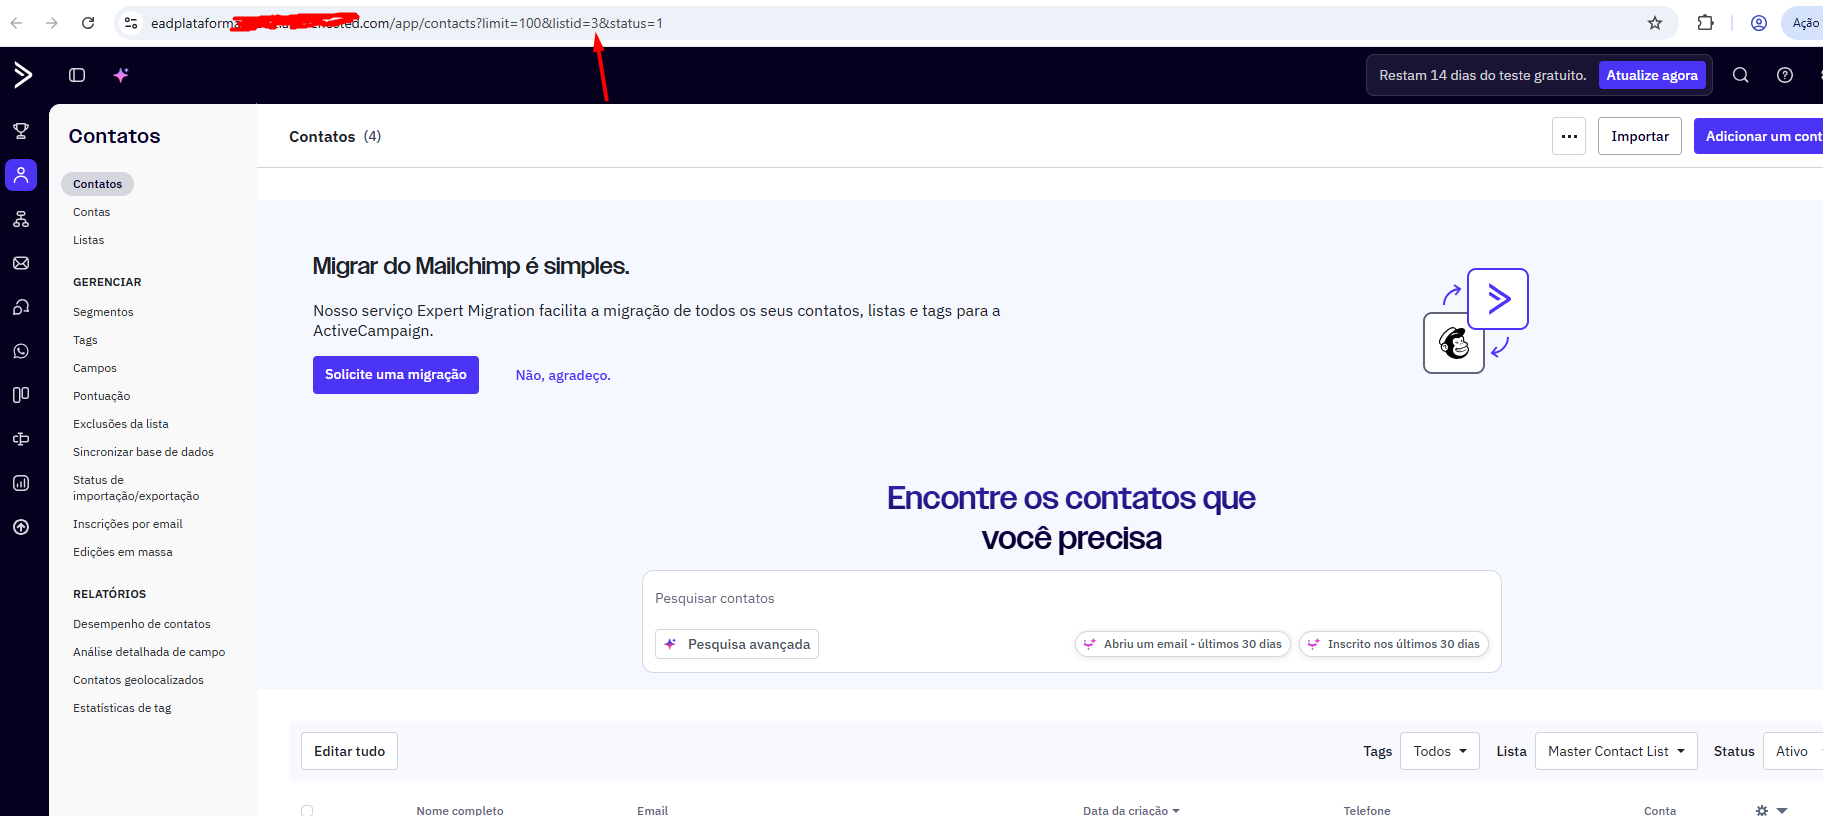Open the help question mark icon
The image size is (1823, 816).
[x=1785, y=75]
